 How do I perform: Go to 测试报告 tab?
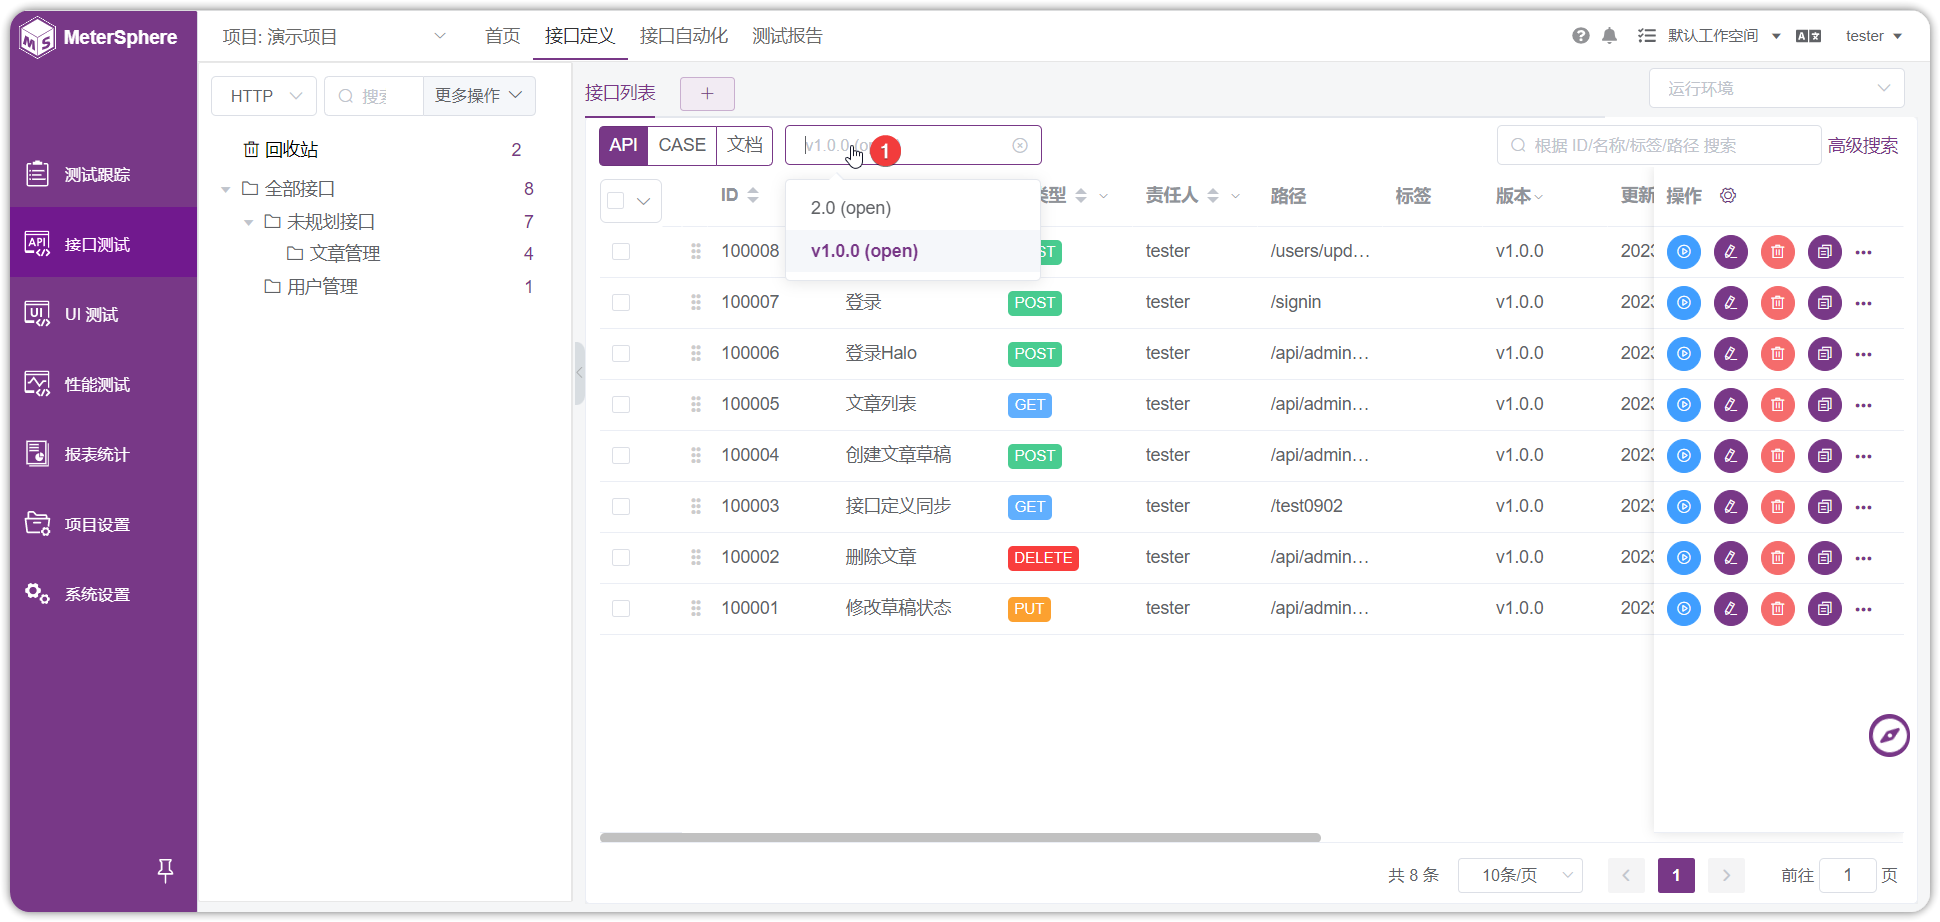pyautogui.click(x=788, y=36)
